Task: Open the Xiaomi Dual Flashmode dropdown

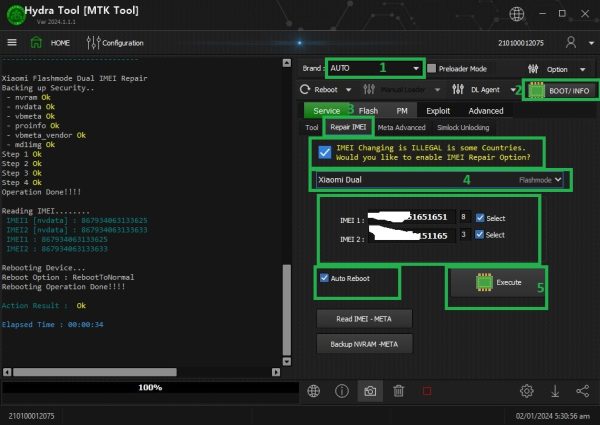Action: pos(440,180)
